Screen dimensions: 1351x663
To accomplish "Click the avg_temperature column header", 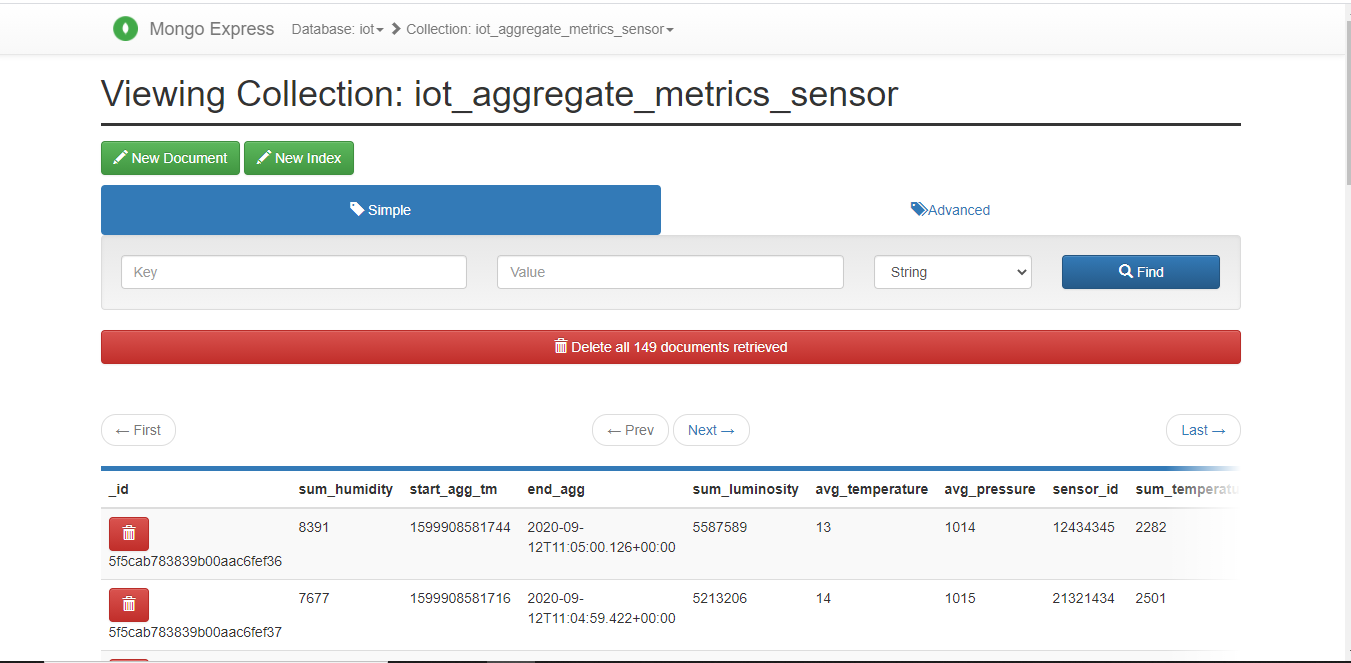I will pos(872,490).
